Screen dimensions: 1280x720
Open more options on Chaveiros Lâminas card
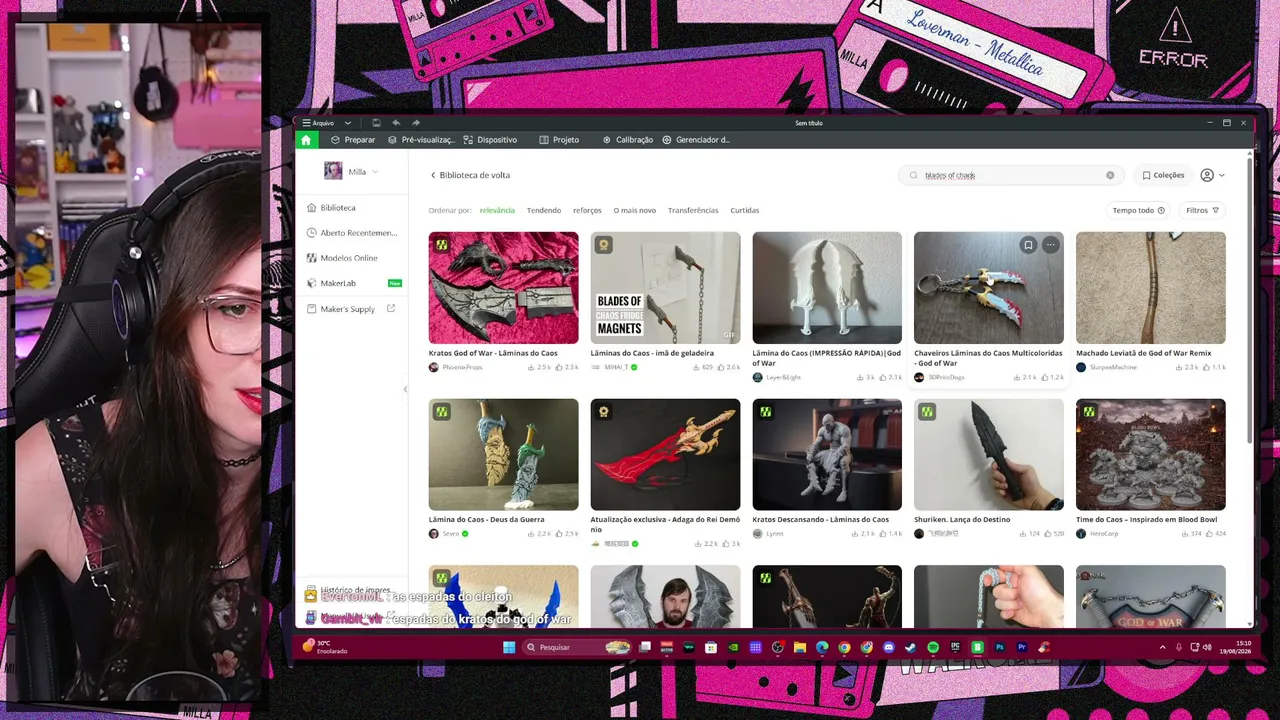click(1050, 245)
